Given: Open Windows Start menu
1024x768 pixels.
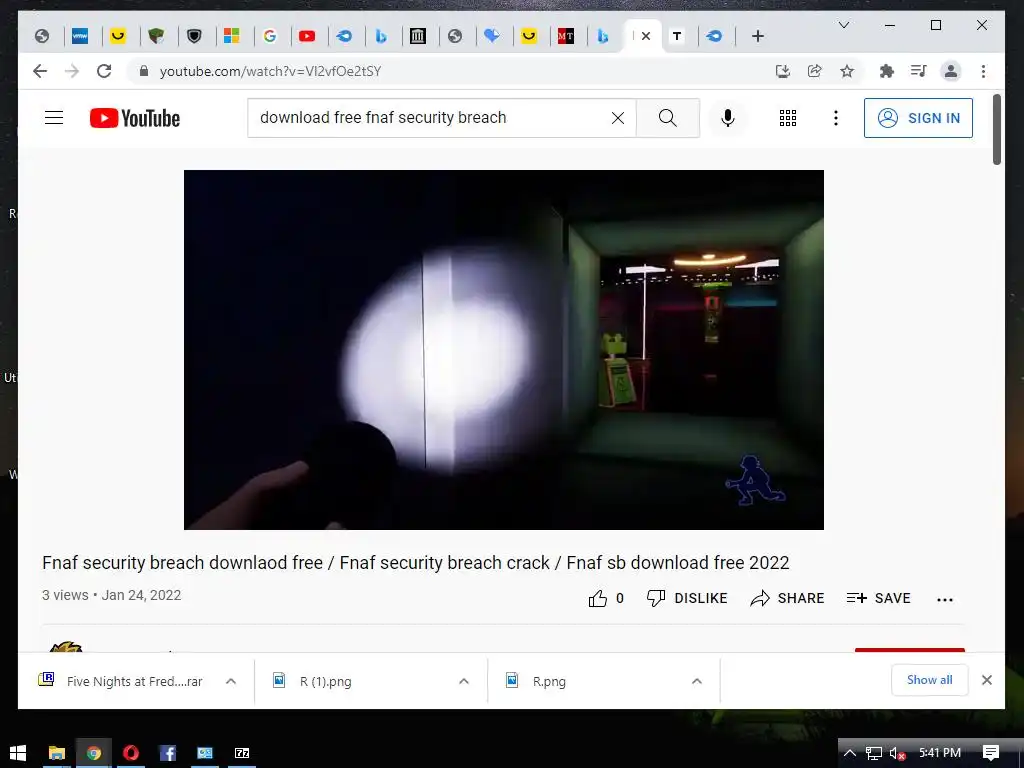Looking at the screenshot, I should click(18, 753).
